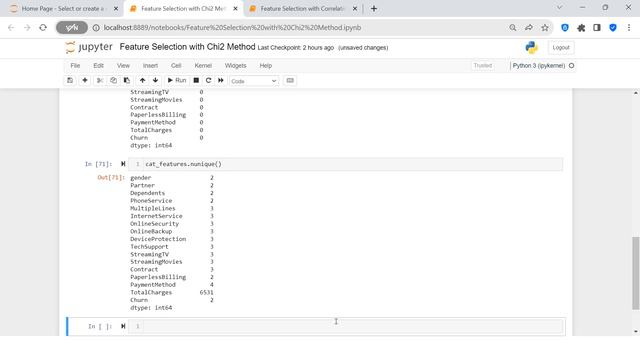The width and height of the screenshot is (640, 360).
Task: Bookmark this page star icon
Action: (x=545, y=28)
